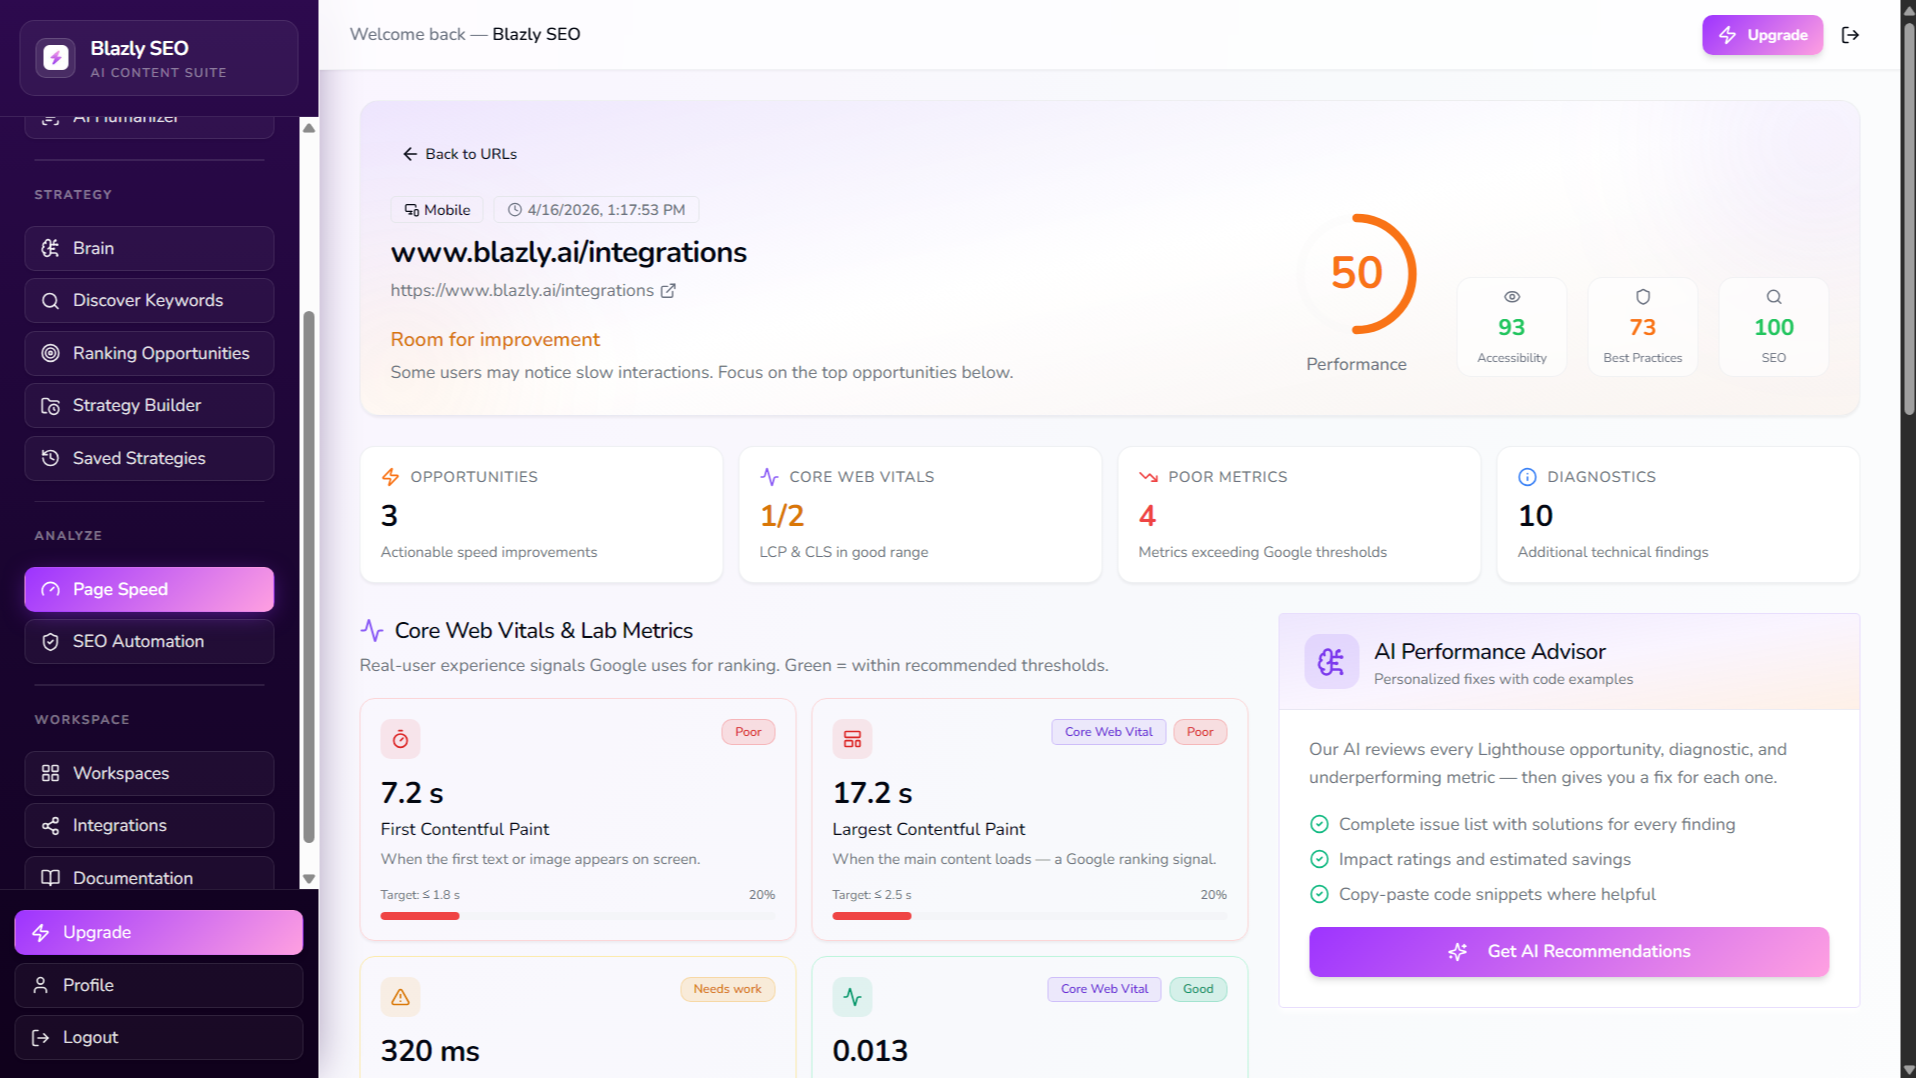The image size is (1916, 1078).
Task: Click the SEO Automation shield icon
Action: [x=50, y=641]
